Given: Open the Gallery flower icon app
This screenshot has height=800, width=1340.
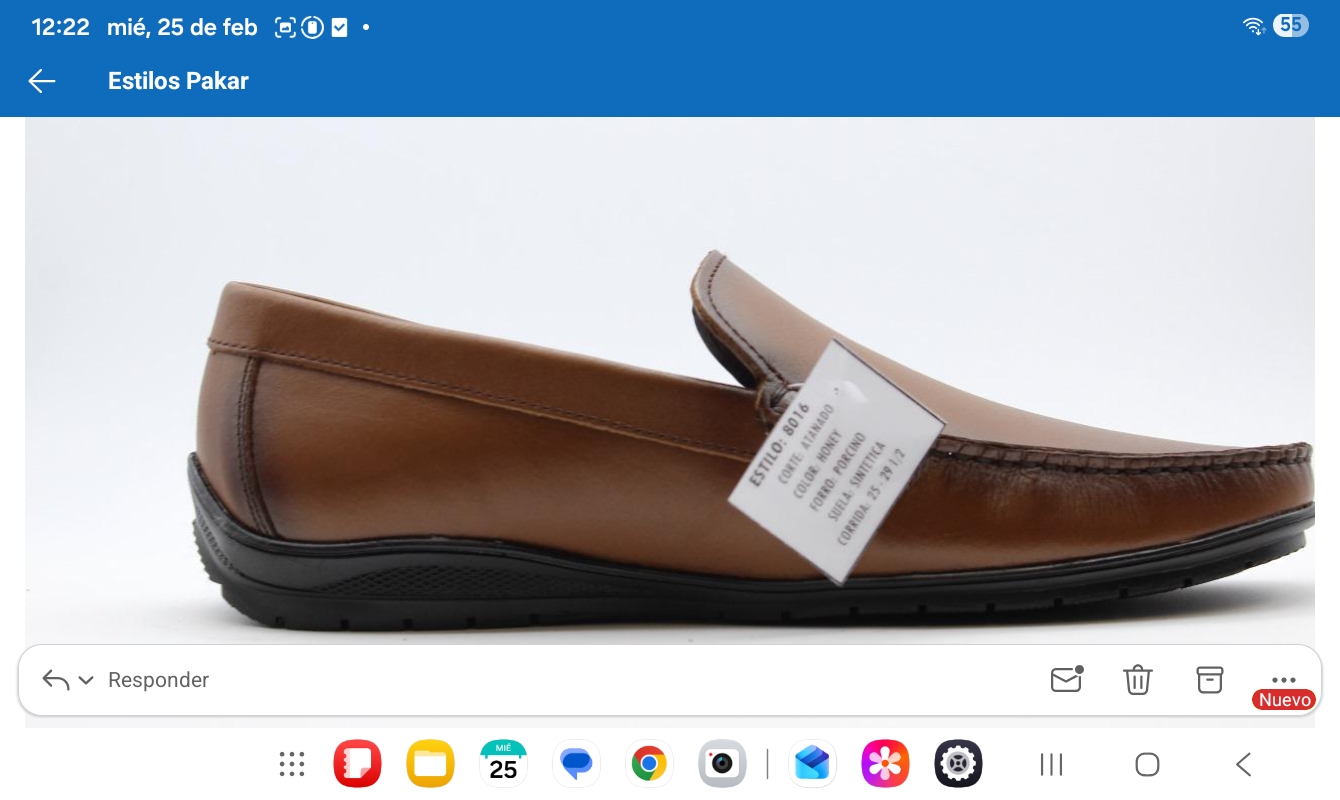Looking at the screenshot, I should point(885,765).
